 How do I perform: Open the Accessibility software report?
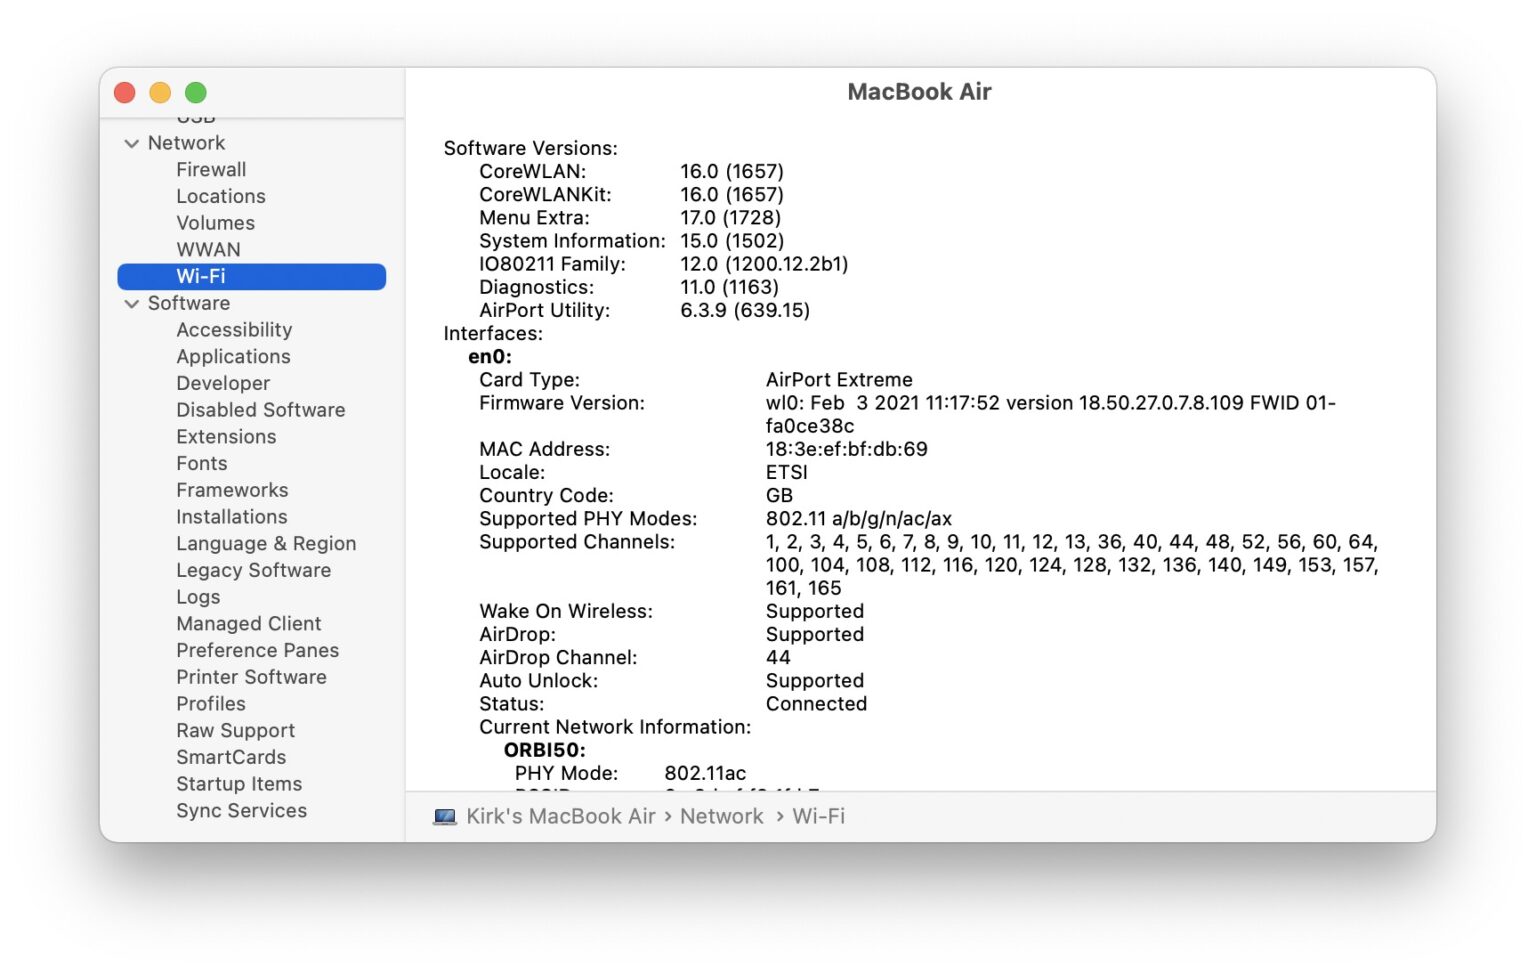(x=234, y=329)
